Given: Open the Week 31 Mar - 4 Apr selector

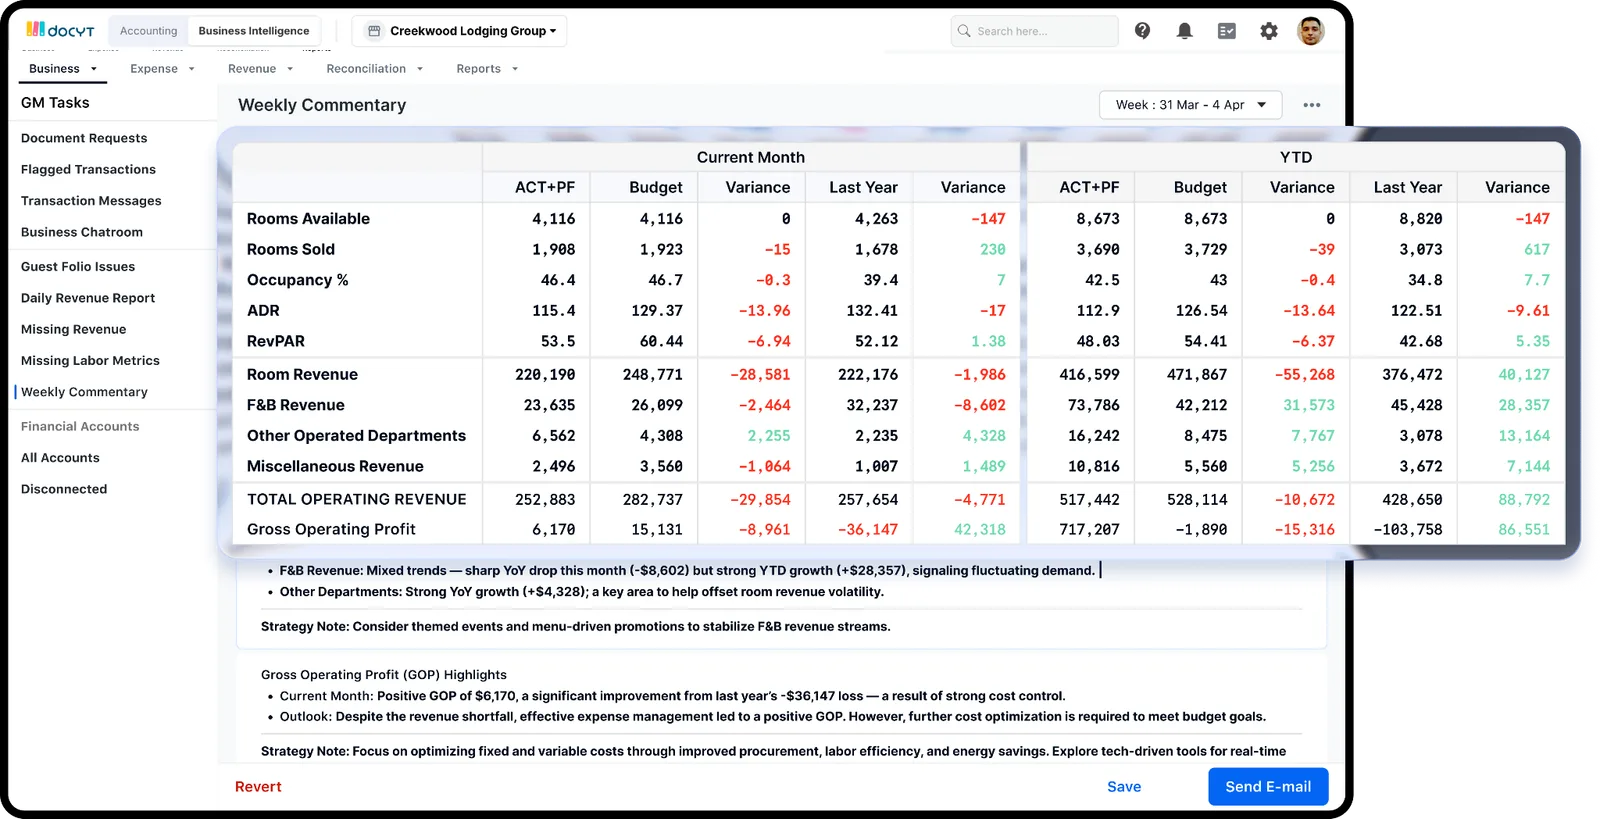Looking at the screenshot, I should click(x=1190, y=105).
